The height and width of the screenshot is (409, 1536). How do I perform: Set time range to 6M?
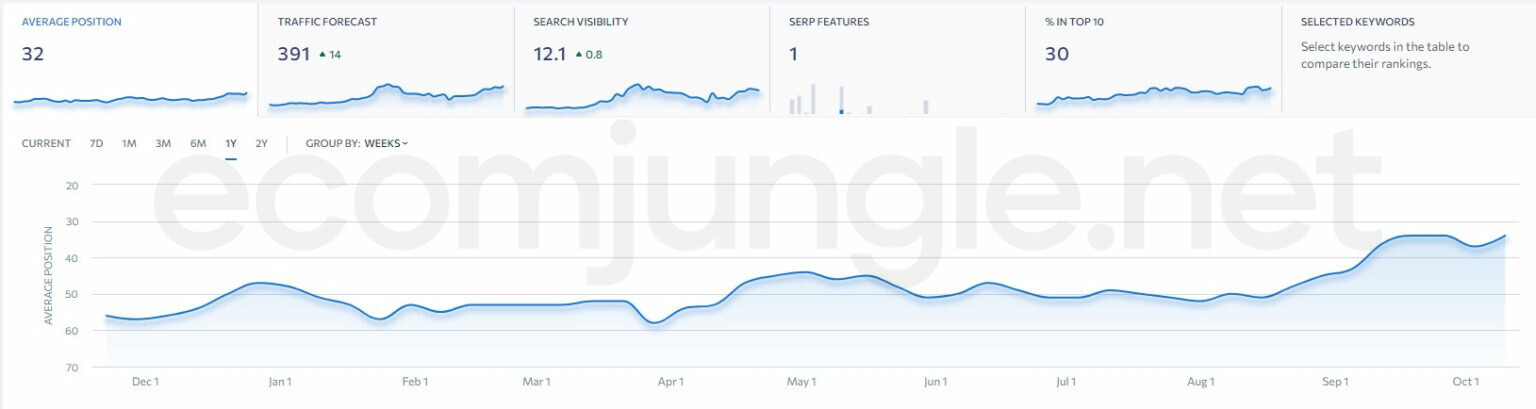tap(198, 144)
